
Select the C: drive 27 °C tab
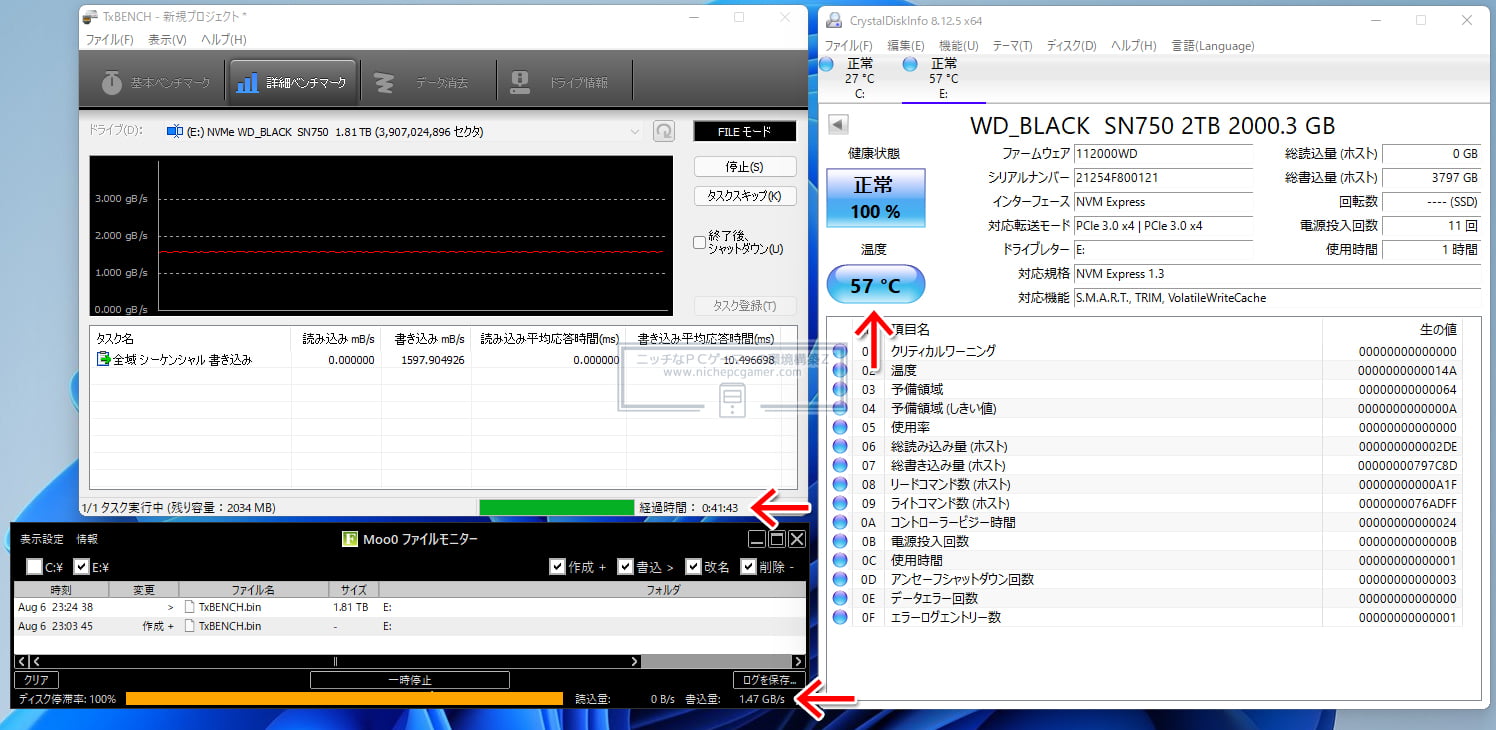[x=859, y=78]
